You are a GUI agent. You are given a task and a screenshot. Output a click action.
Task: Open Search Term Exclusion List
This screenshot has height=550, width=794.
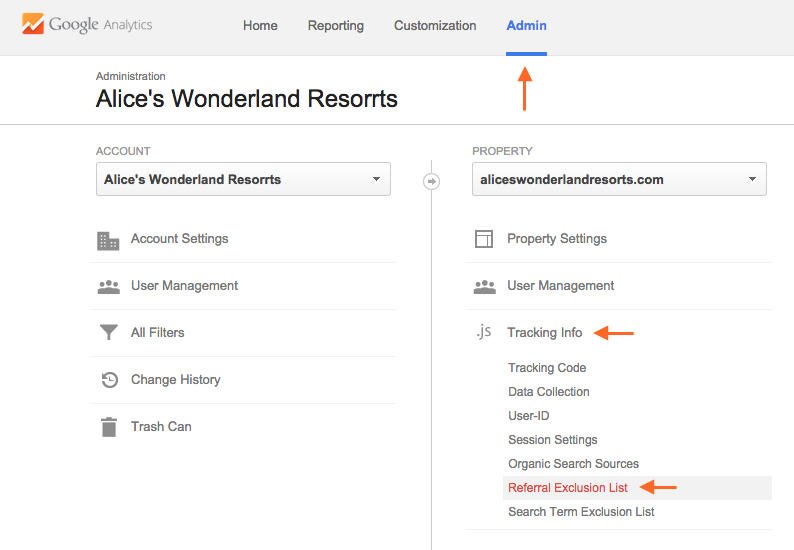581,512
